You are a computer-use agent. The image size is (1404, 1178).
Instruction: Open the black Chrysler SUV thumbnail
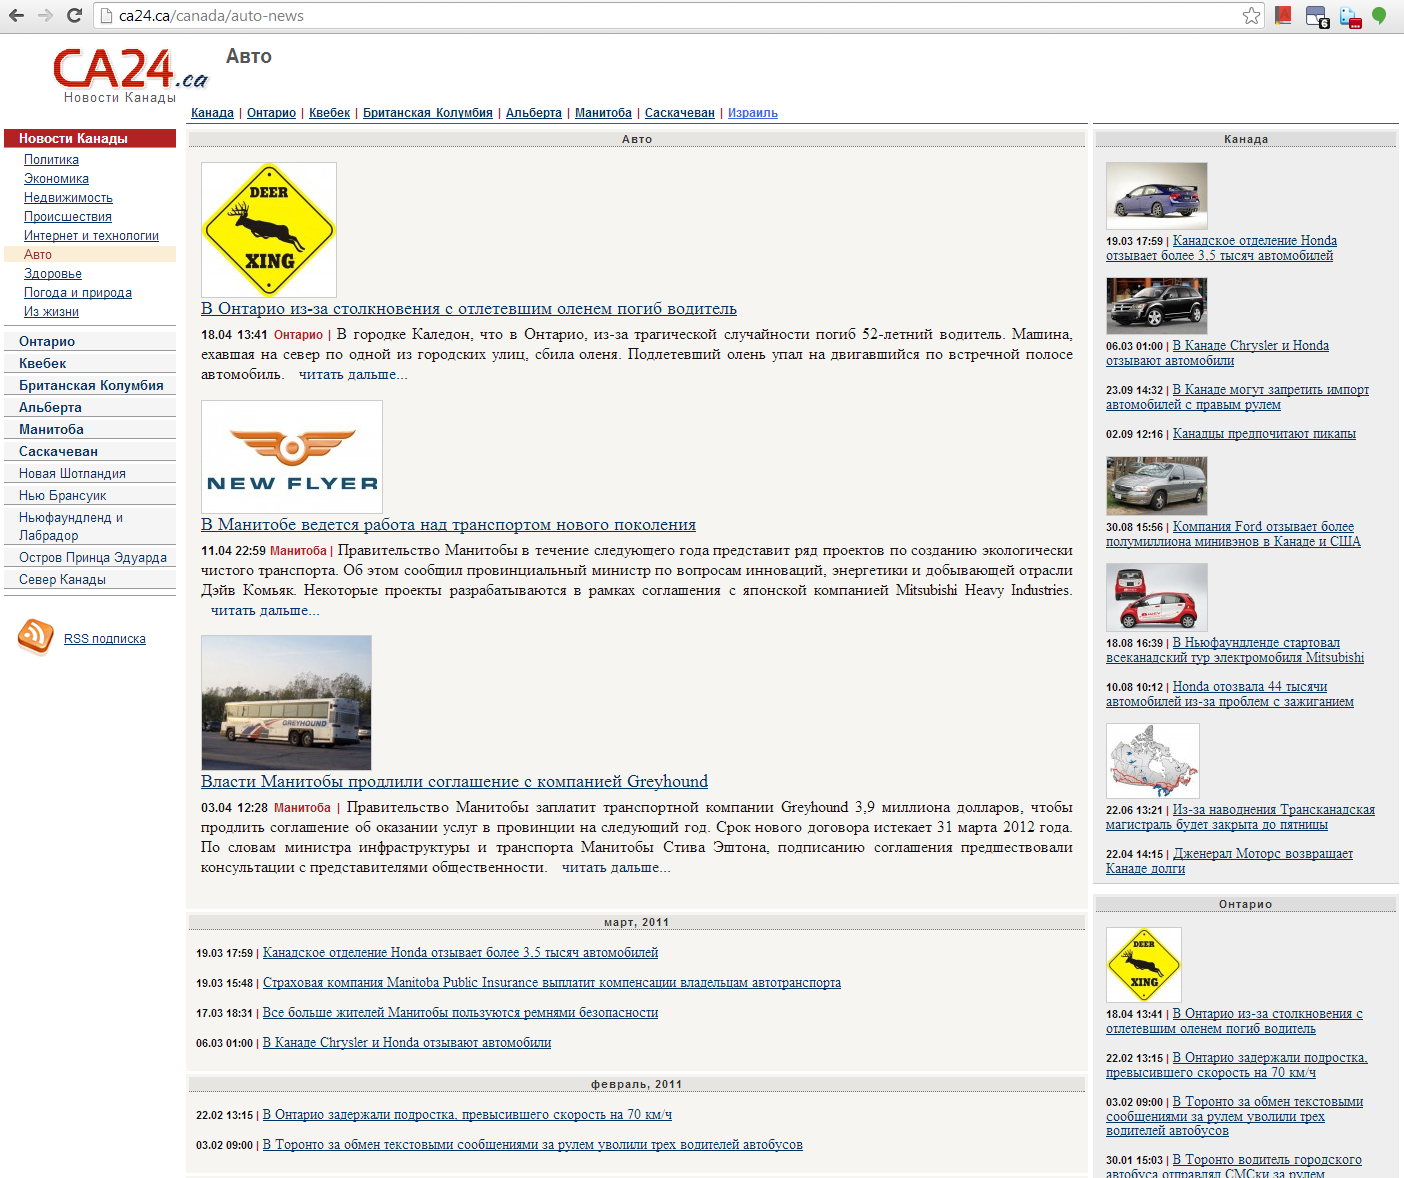[1157, 306]
